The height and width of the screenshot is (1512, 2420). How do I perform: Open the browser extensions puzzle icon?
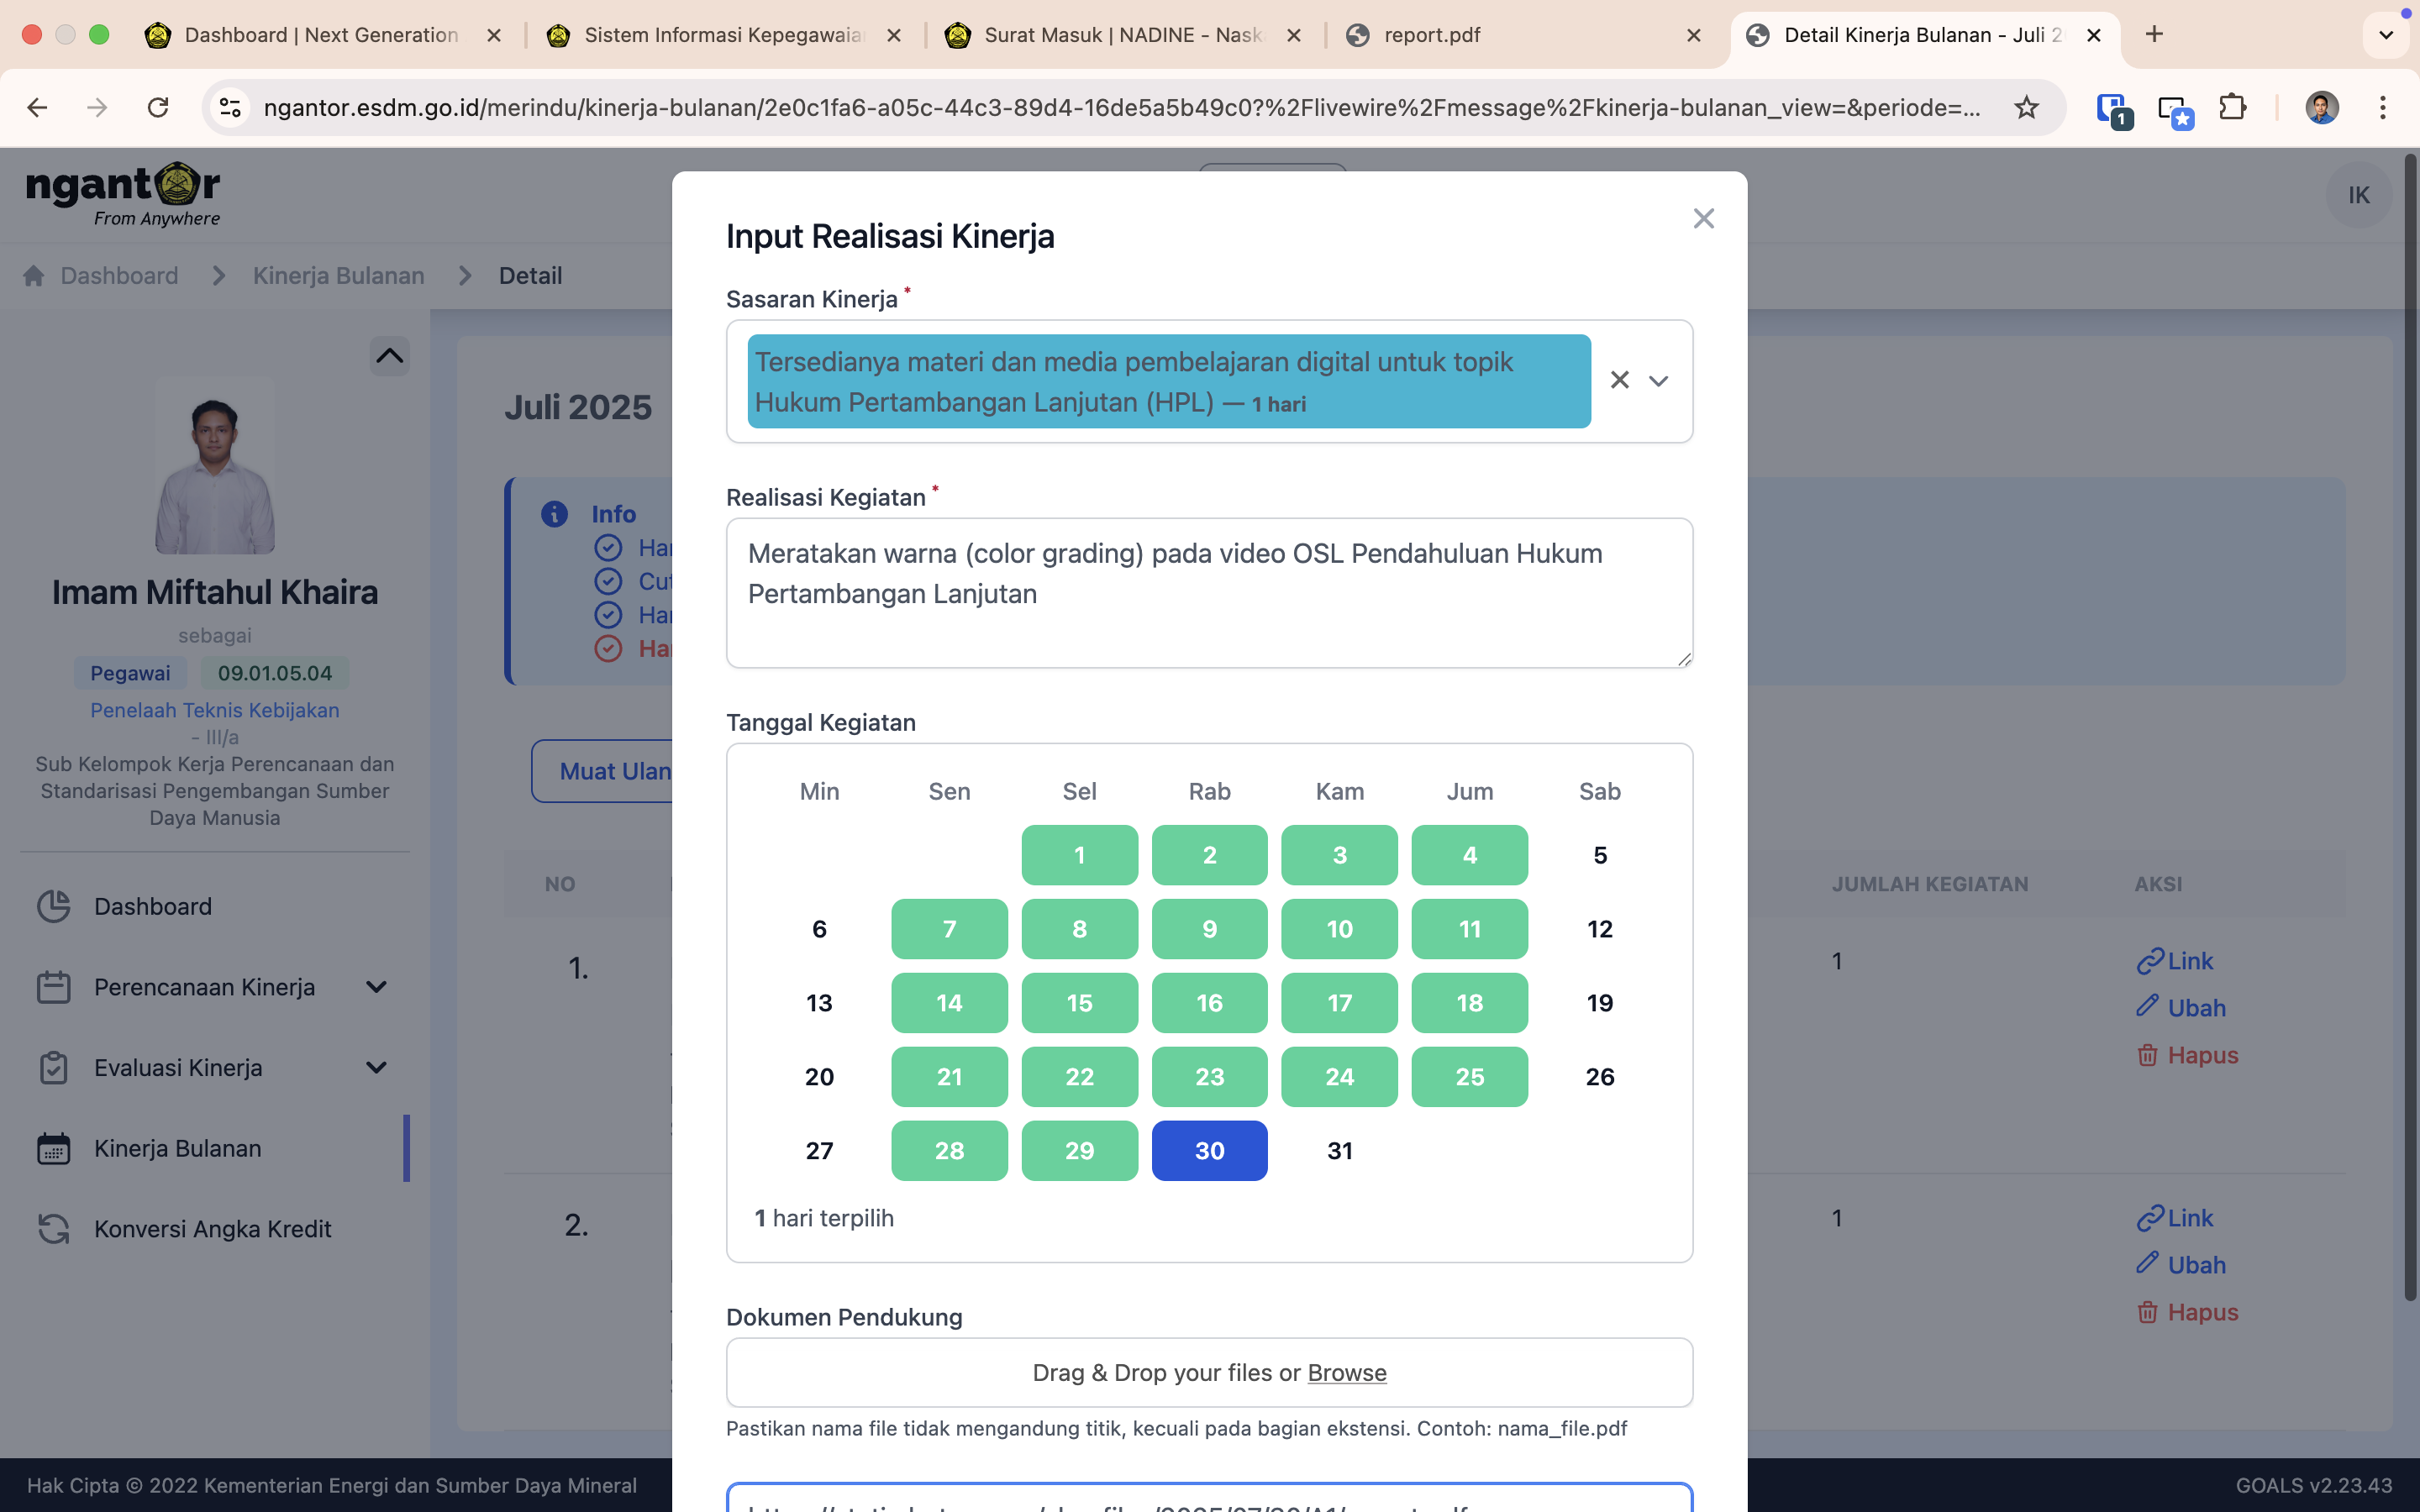(2232, 107)
